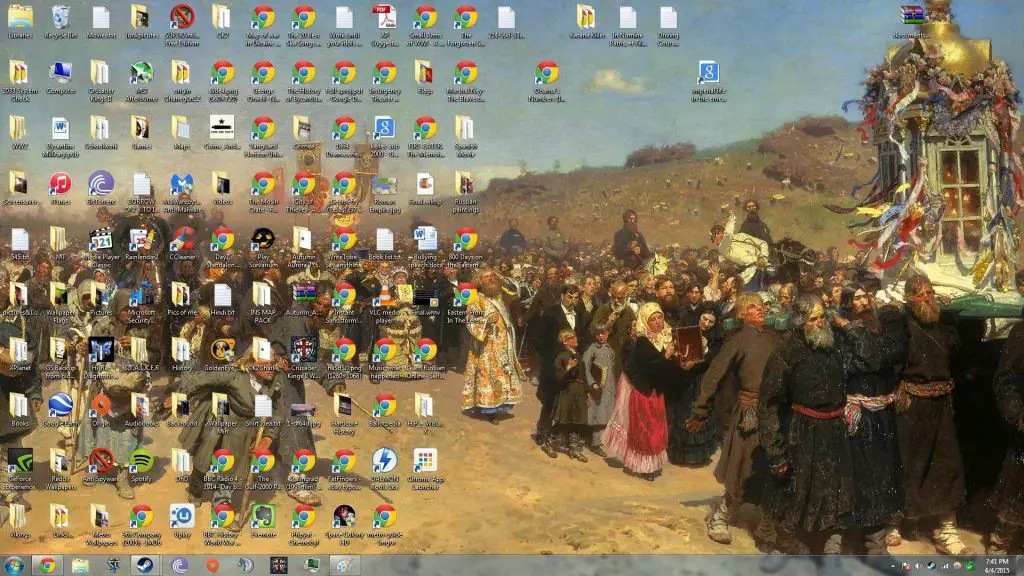Open the taskbar clock showing 7:41 PM
Screen dimensions: 1024x576
pos(997,566)
